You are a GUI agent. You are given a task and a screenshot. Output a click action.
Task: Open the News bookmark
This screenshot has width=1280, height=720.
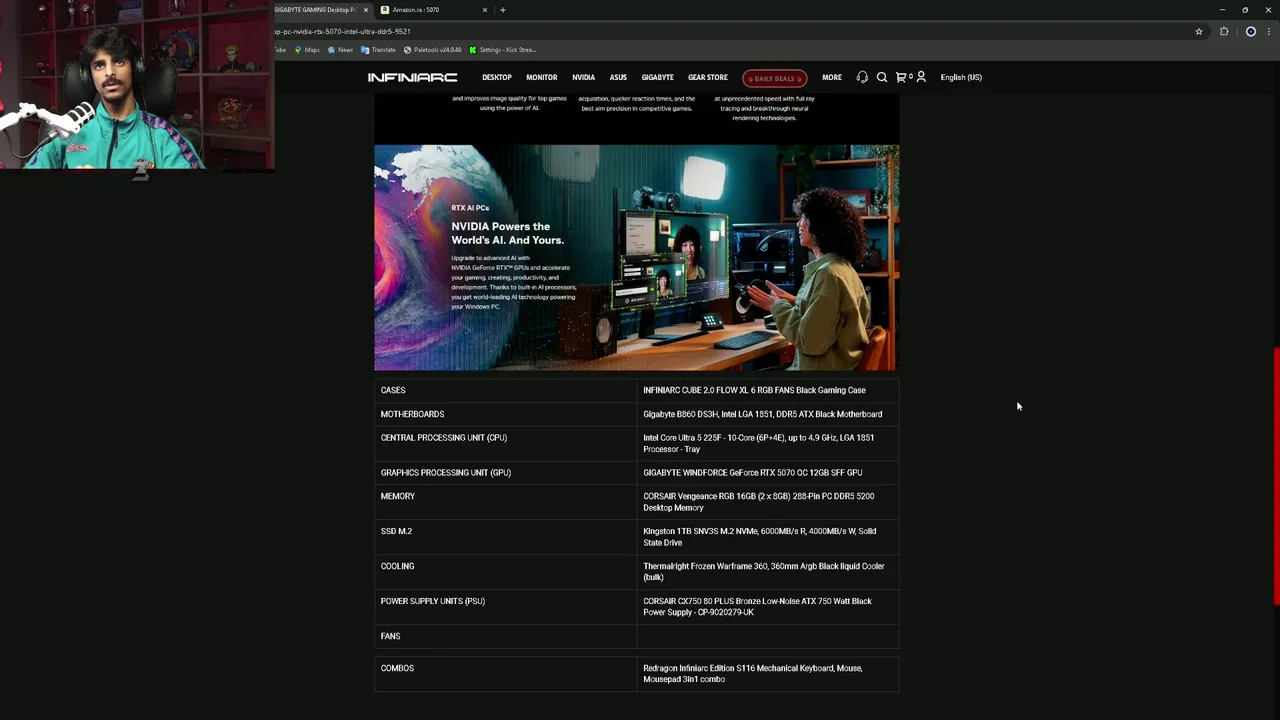coord(340,50)
